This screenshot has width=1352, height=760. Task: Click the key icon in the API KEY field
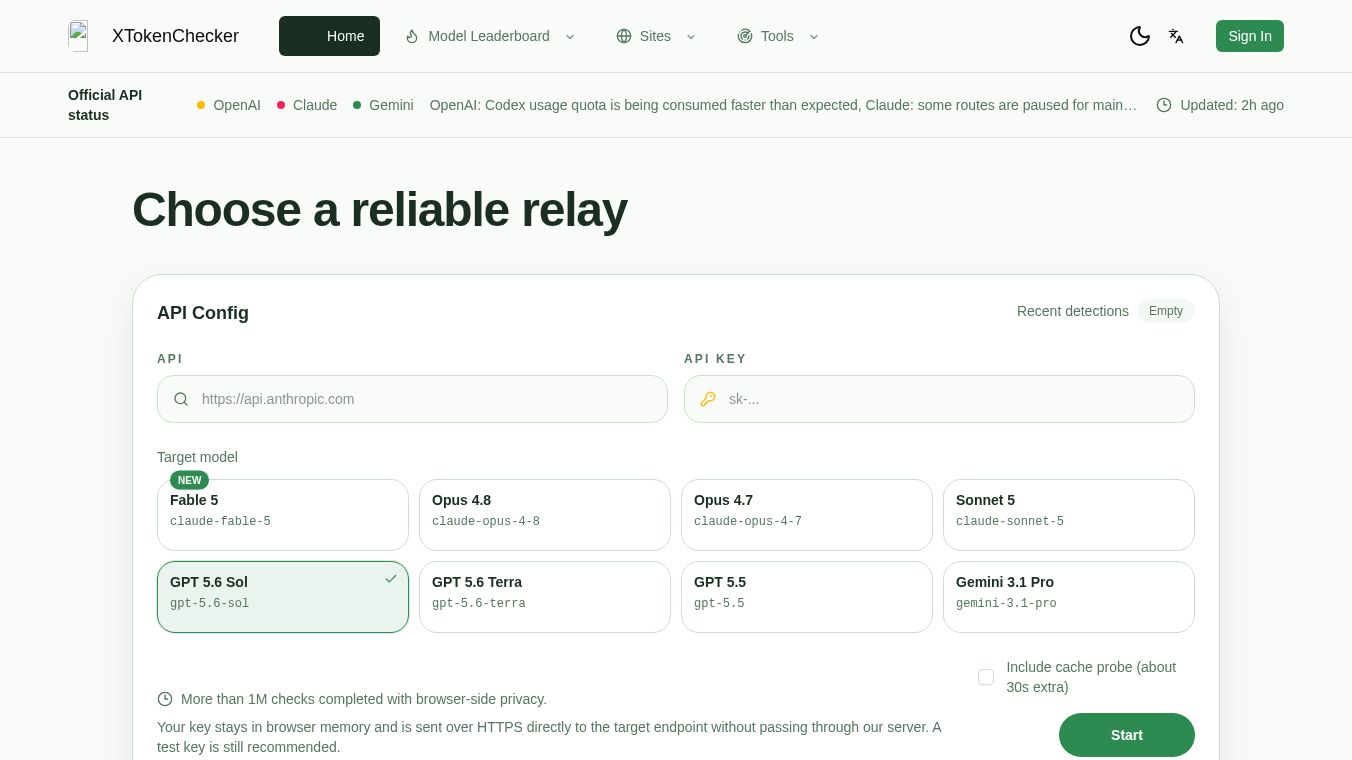click(x=708, y=399)
